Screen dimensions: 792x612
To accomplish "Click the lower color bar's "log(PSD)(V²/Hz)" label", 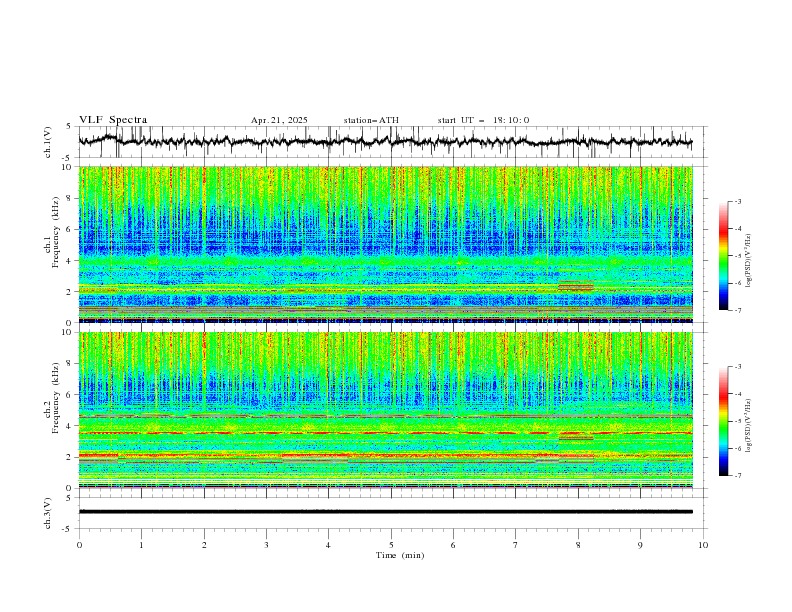I will pos(748,426).
